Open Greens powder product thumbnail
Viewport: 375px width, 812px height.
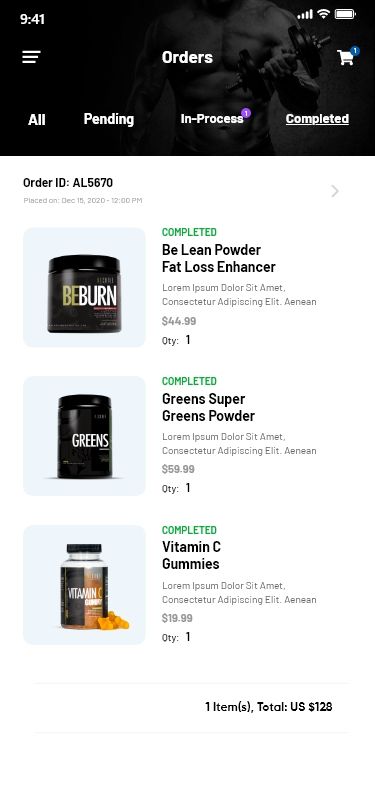click(x=84, y=436)
